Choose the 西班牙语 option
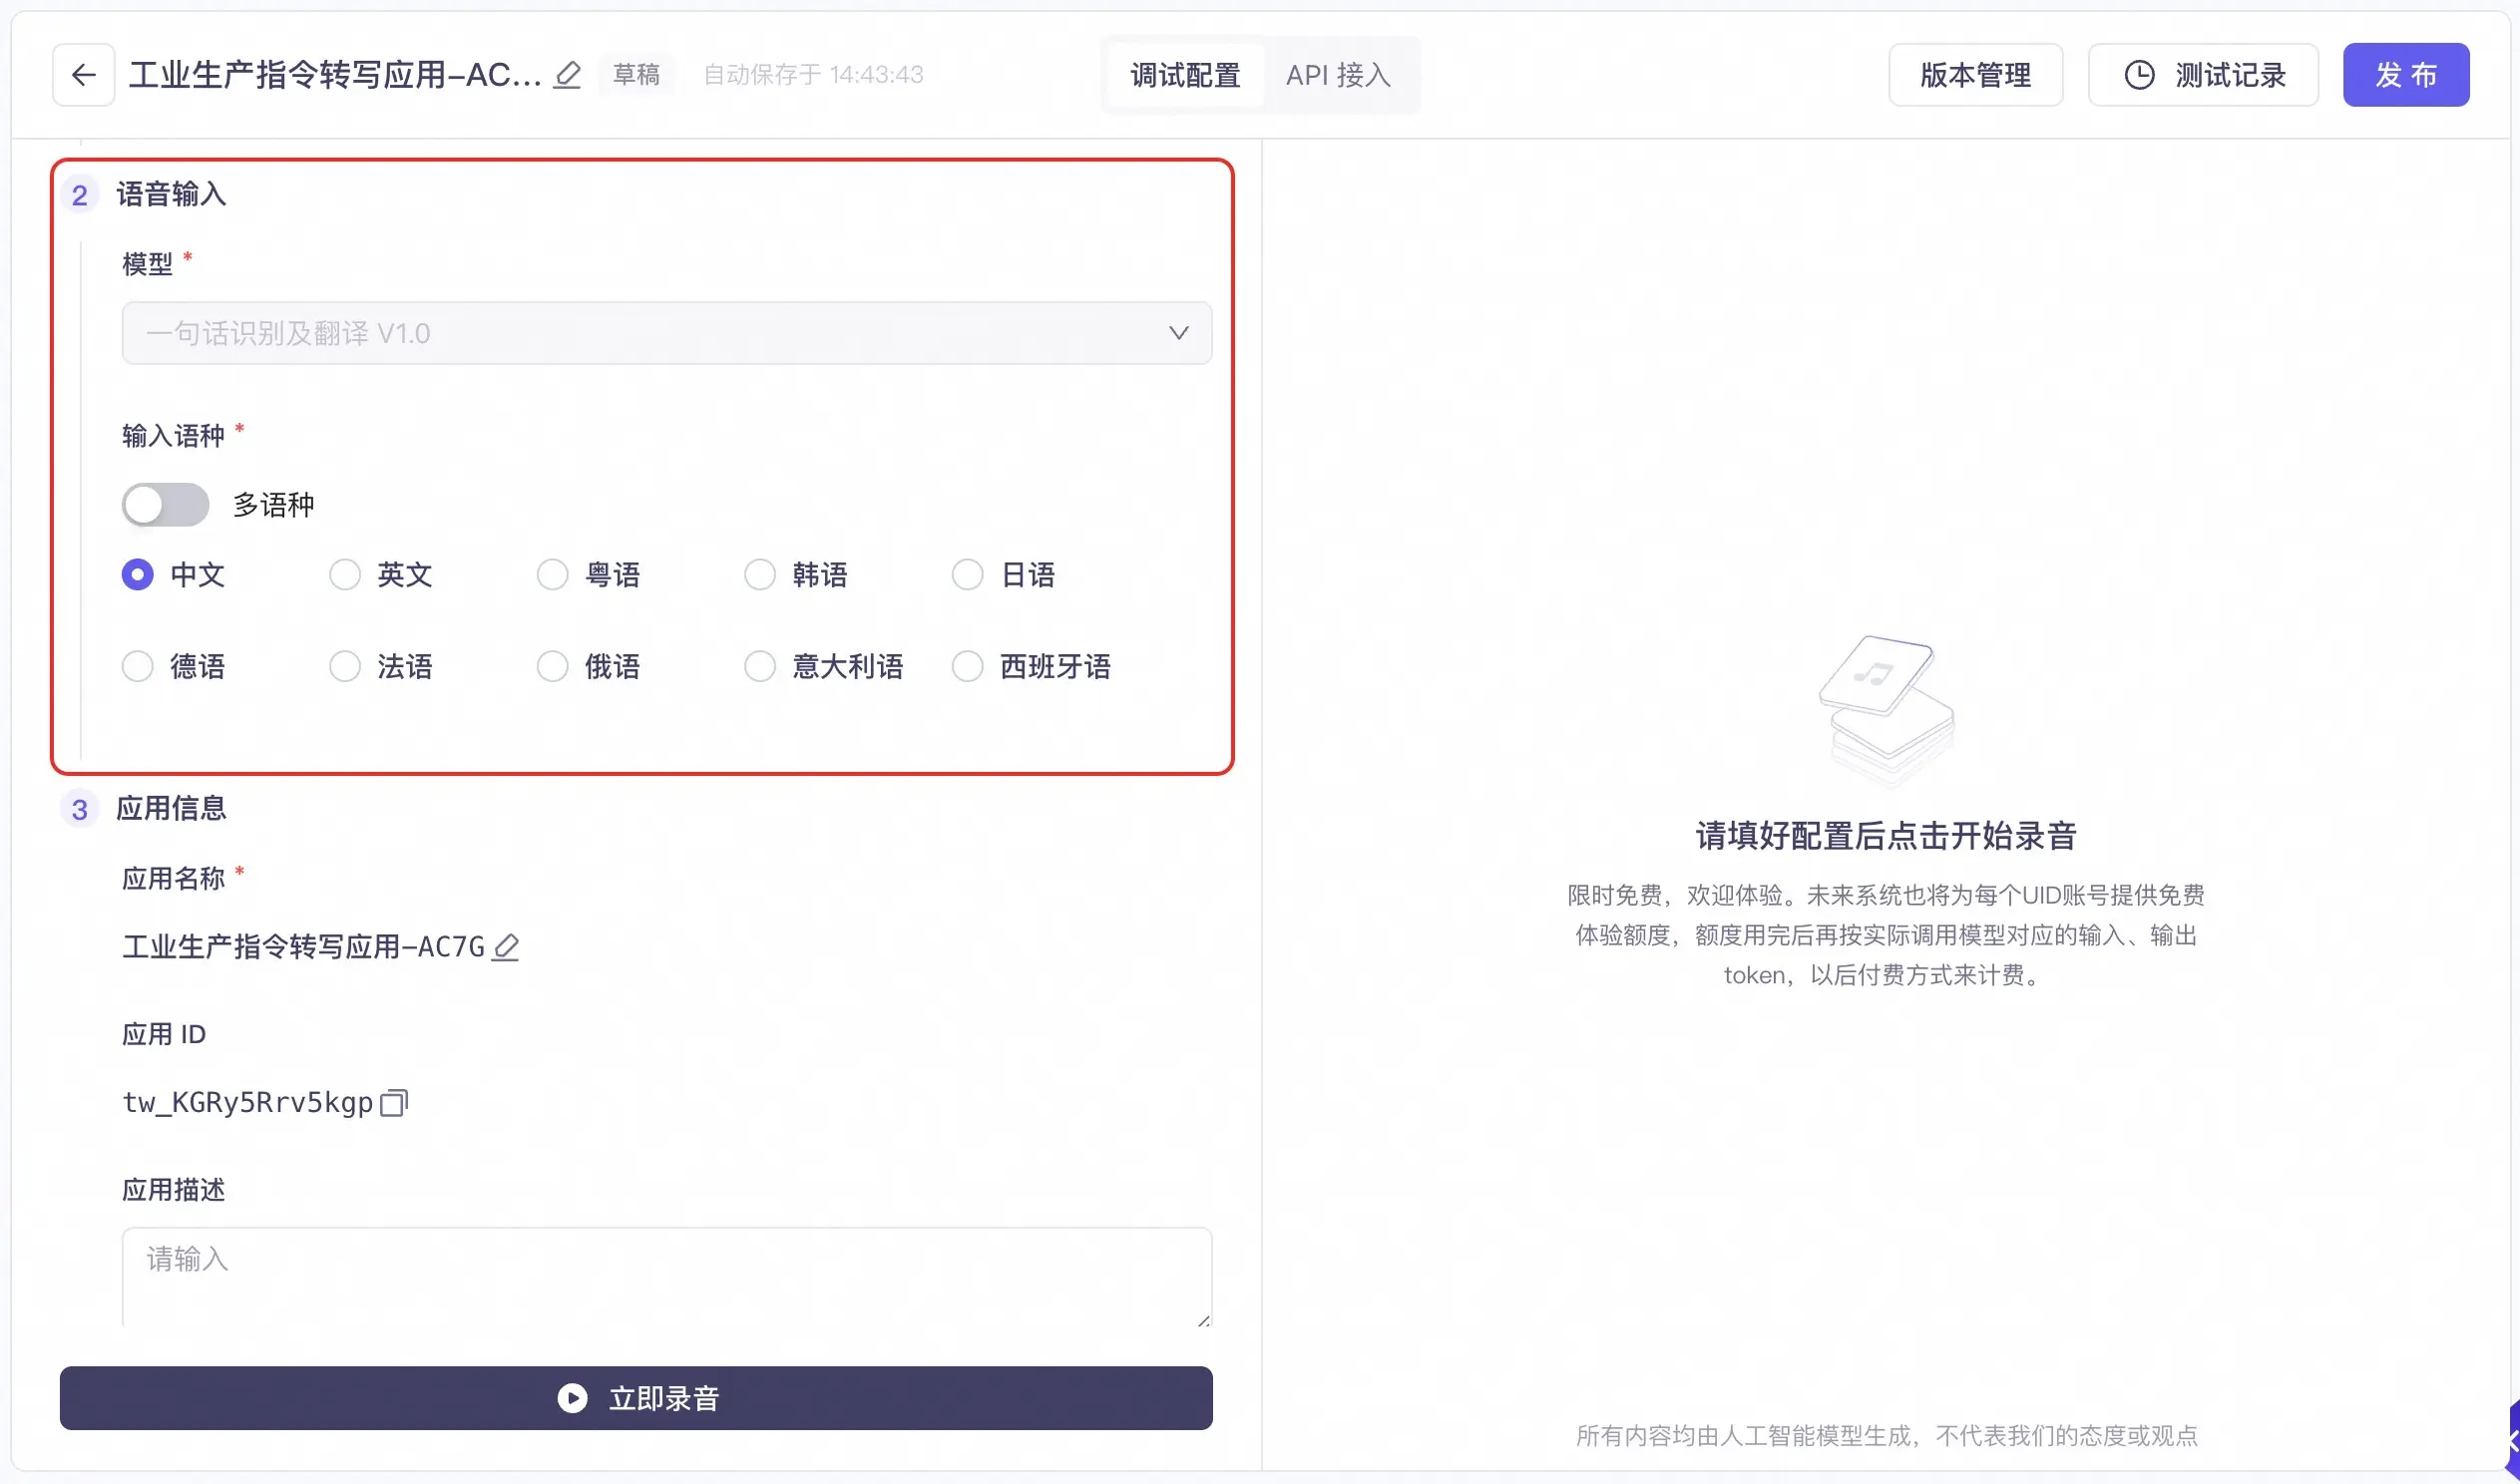2520x1484 pixels. pos(967,667)
